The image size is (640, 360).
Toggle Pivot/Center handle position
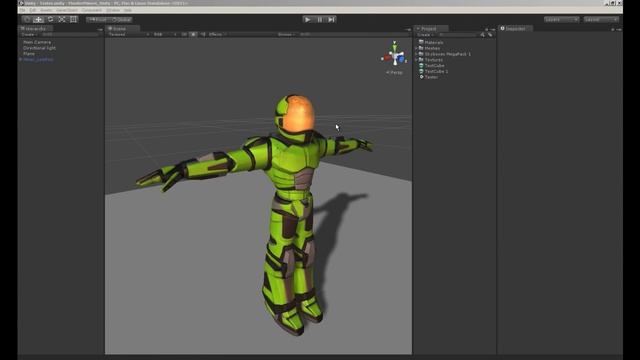click(x=98, y=20)
